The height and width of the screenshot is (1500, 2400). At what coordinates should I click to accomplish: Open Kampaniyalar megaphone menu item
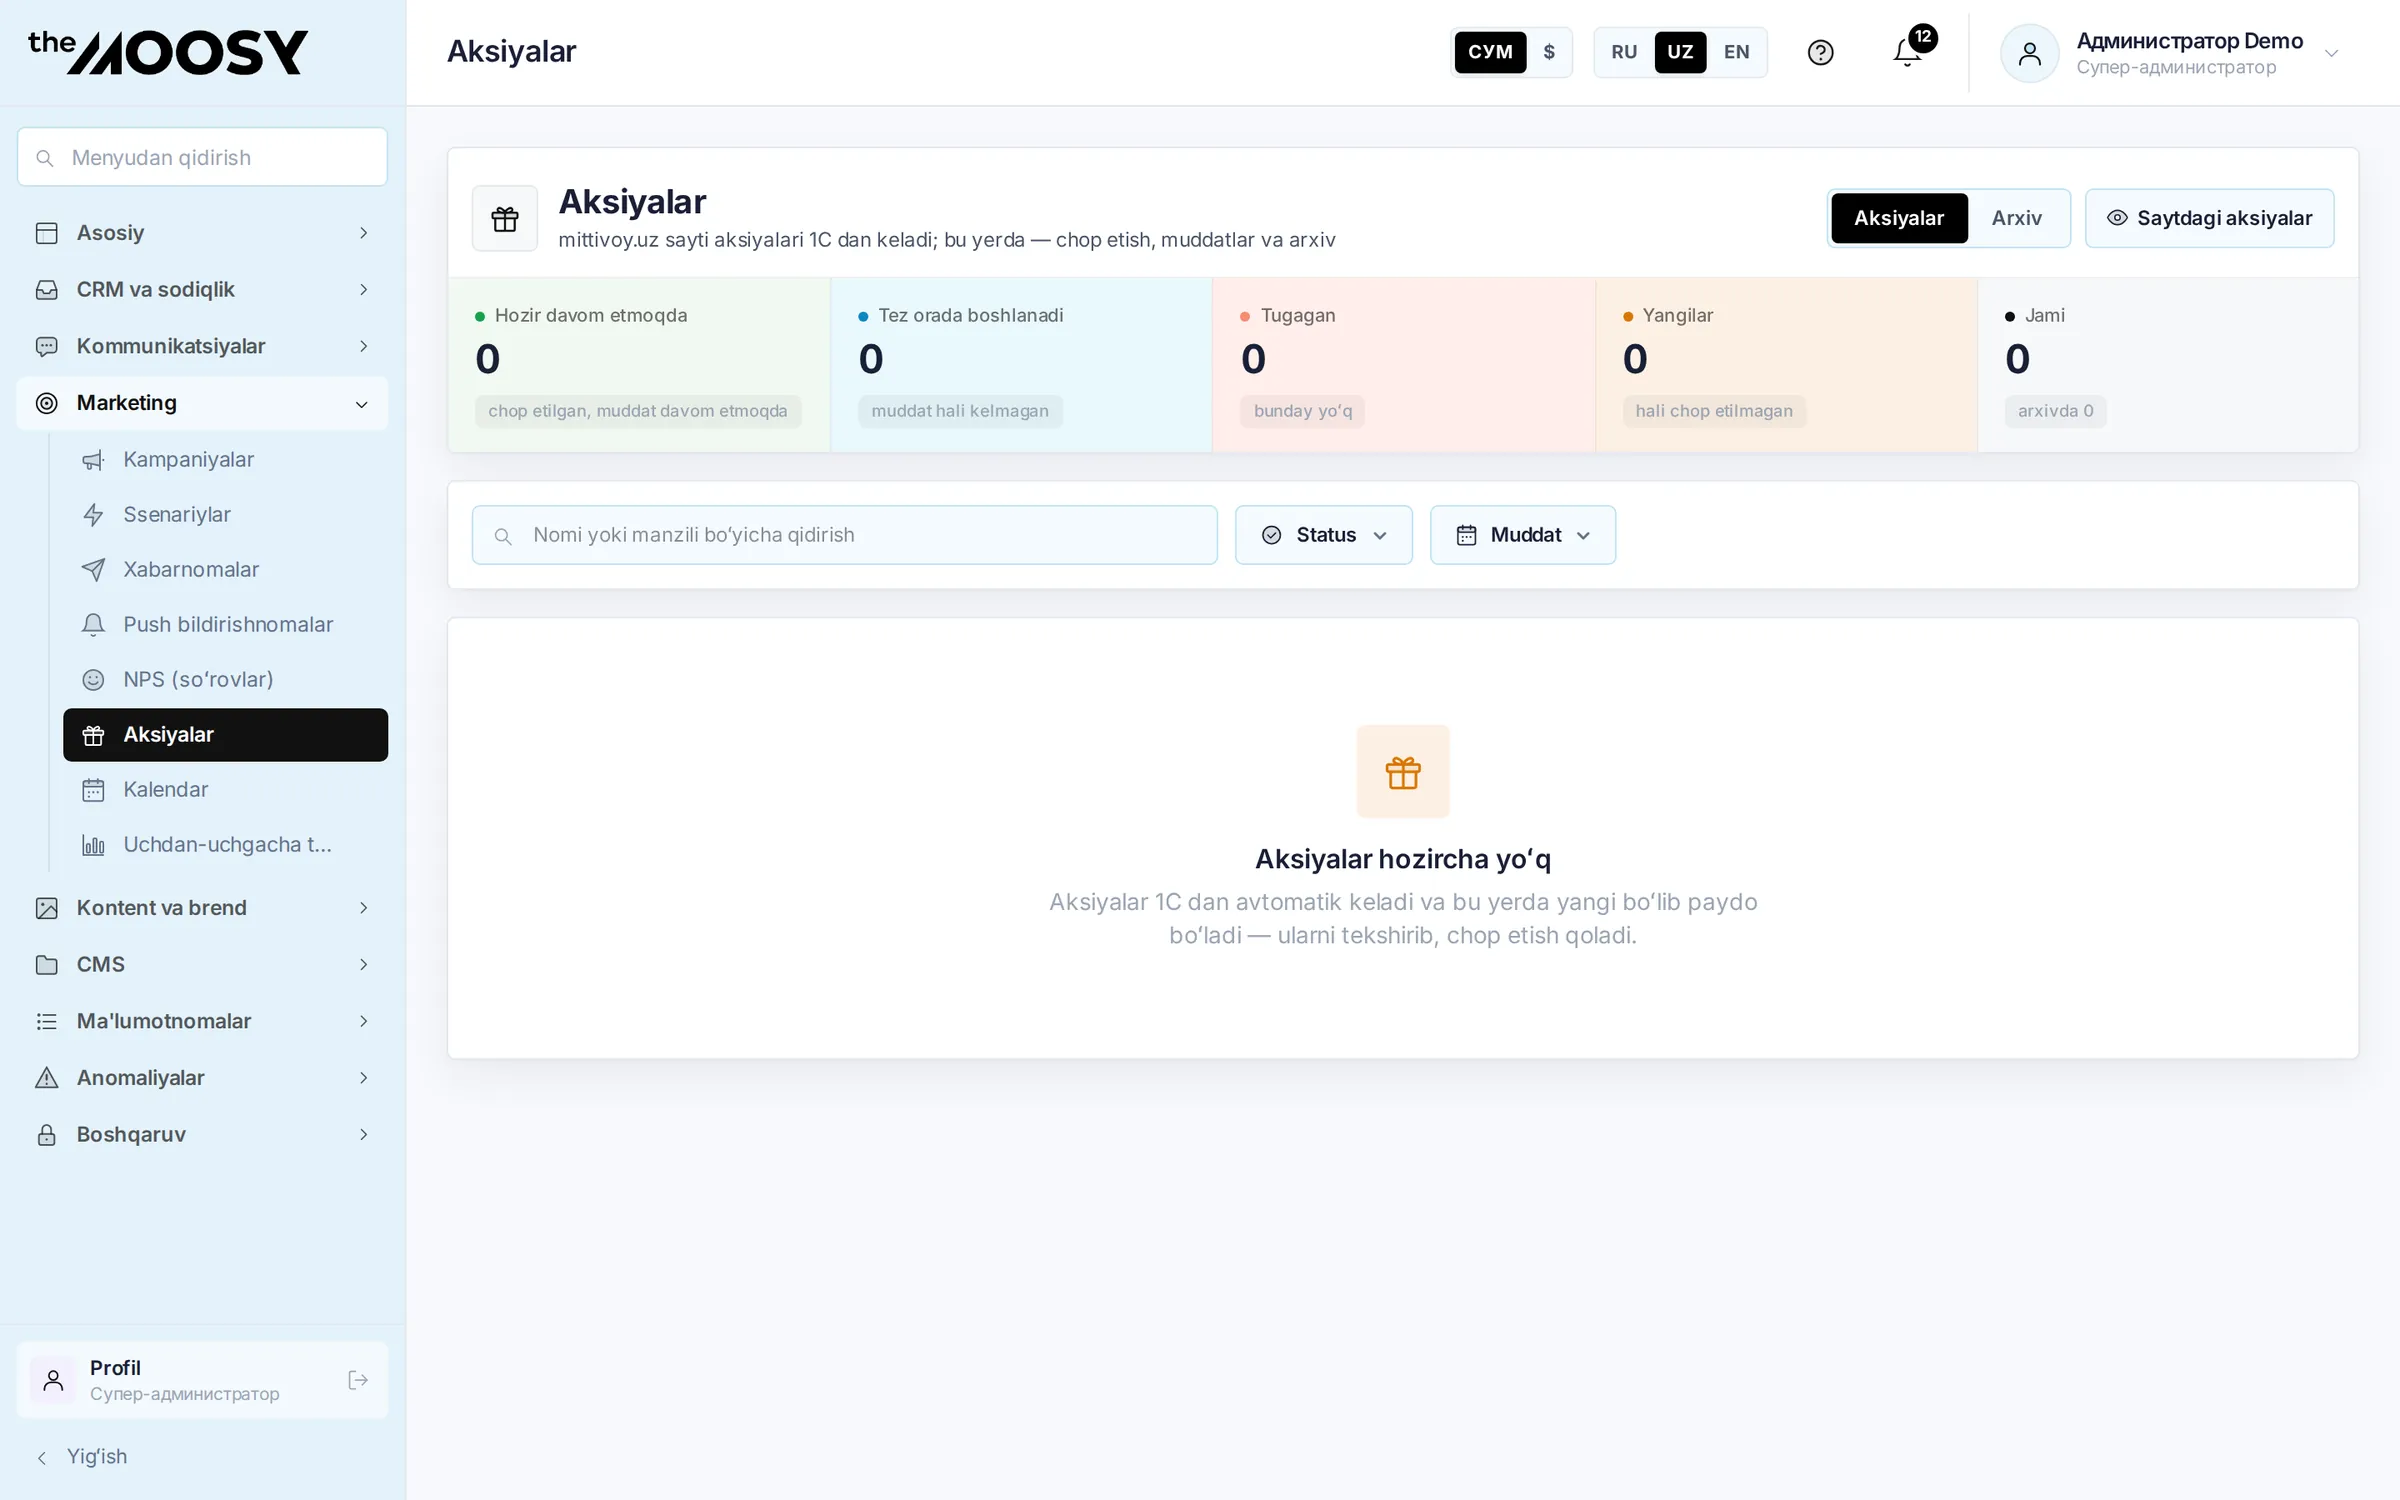(225, 459)
